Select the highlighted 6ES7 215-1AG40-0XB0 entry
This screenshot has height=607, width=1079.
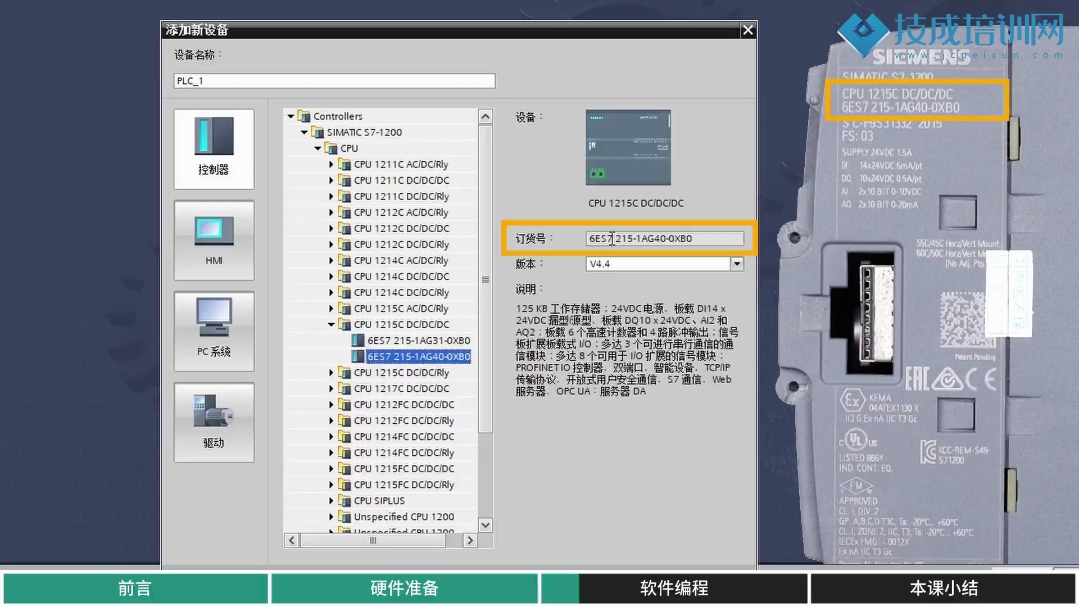[x=418, y=356]
